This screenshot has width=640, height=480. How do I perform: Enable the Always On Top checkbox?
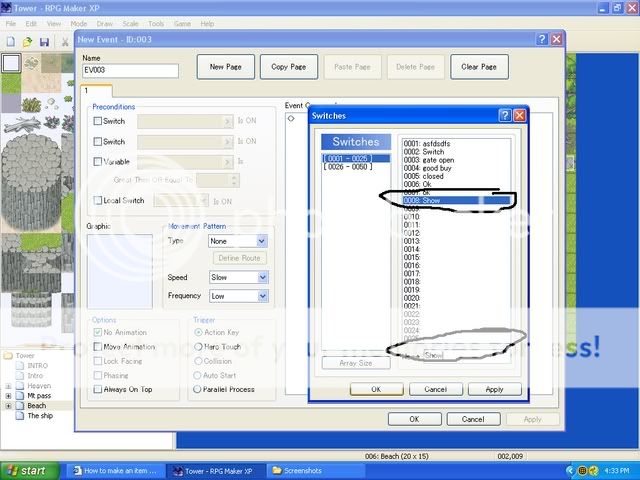(x=97, y=389)
